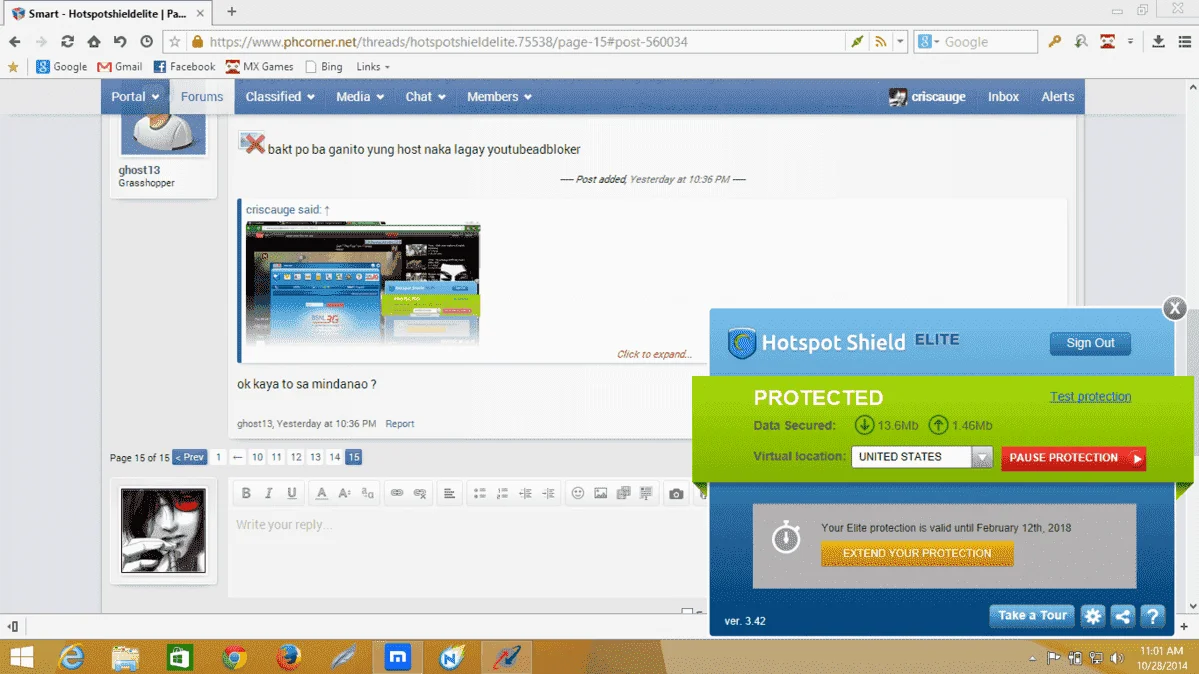The height and width of the screenshot is (674, 1199).
Task: Insert an ordered numbered list
Action: pyautogui.click(x=502, y=493)
